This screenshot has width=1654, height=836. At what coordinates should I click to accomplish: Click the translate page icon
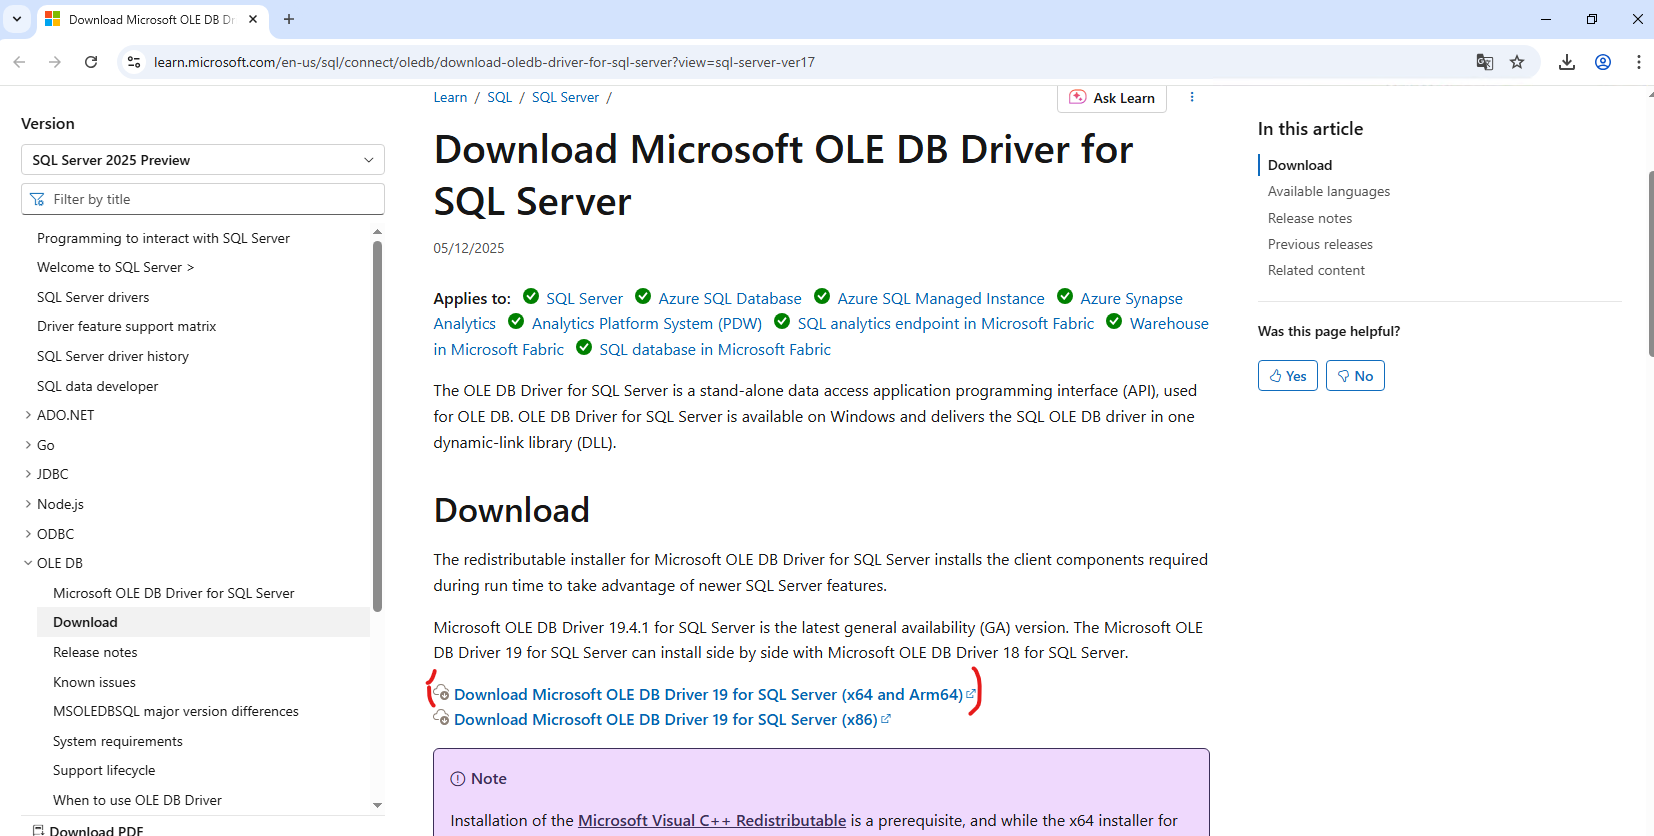click(1485, 62)
